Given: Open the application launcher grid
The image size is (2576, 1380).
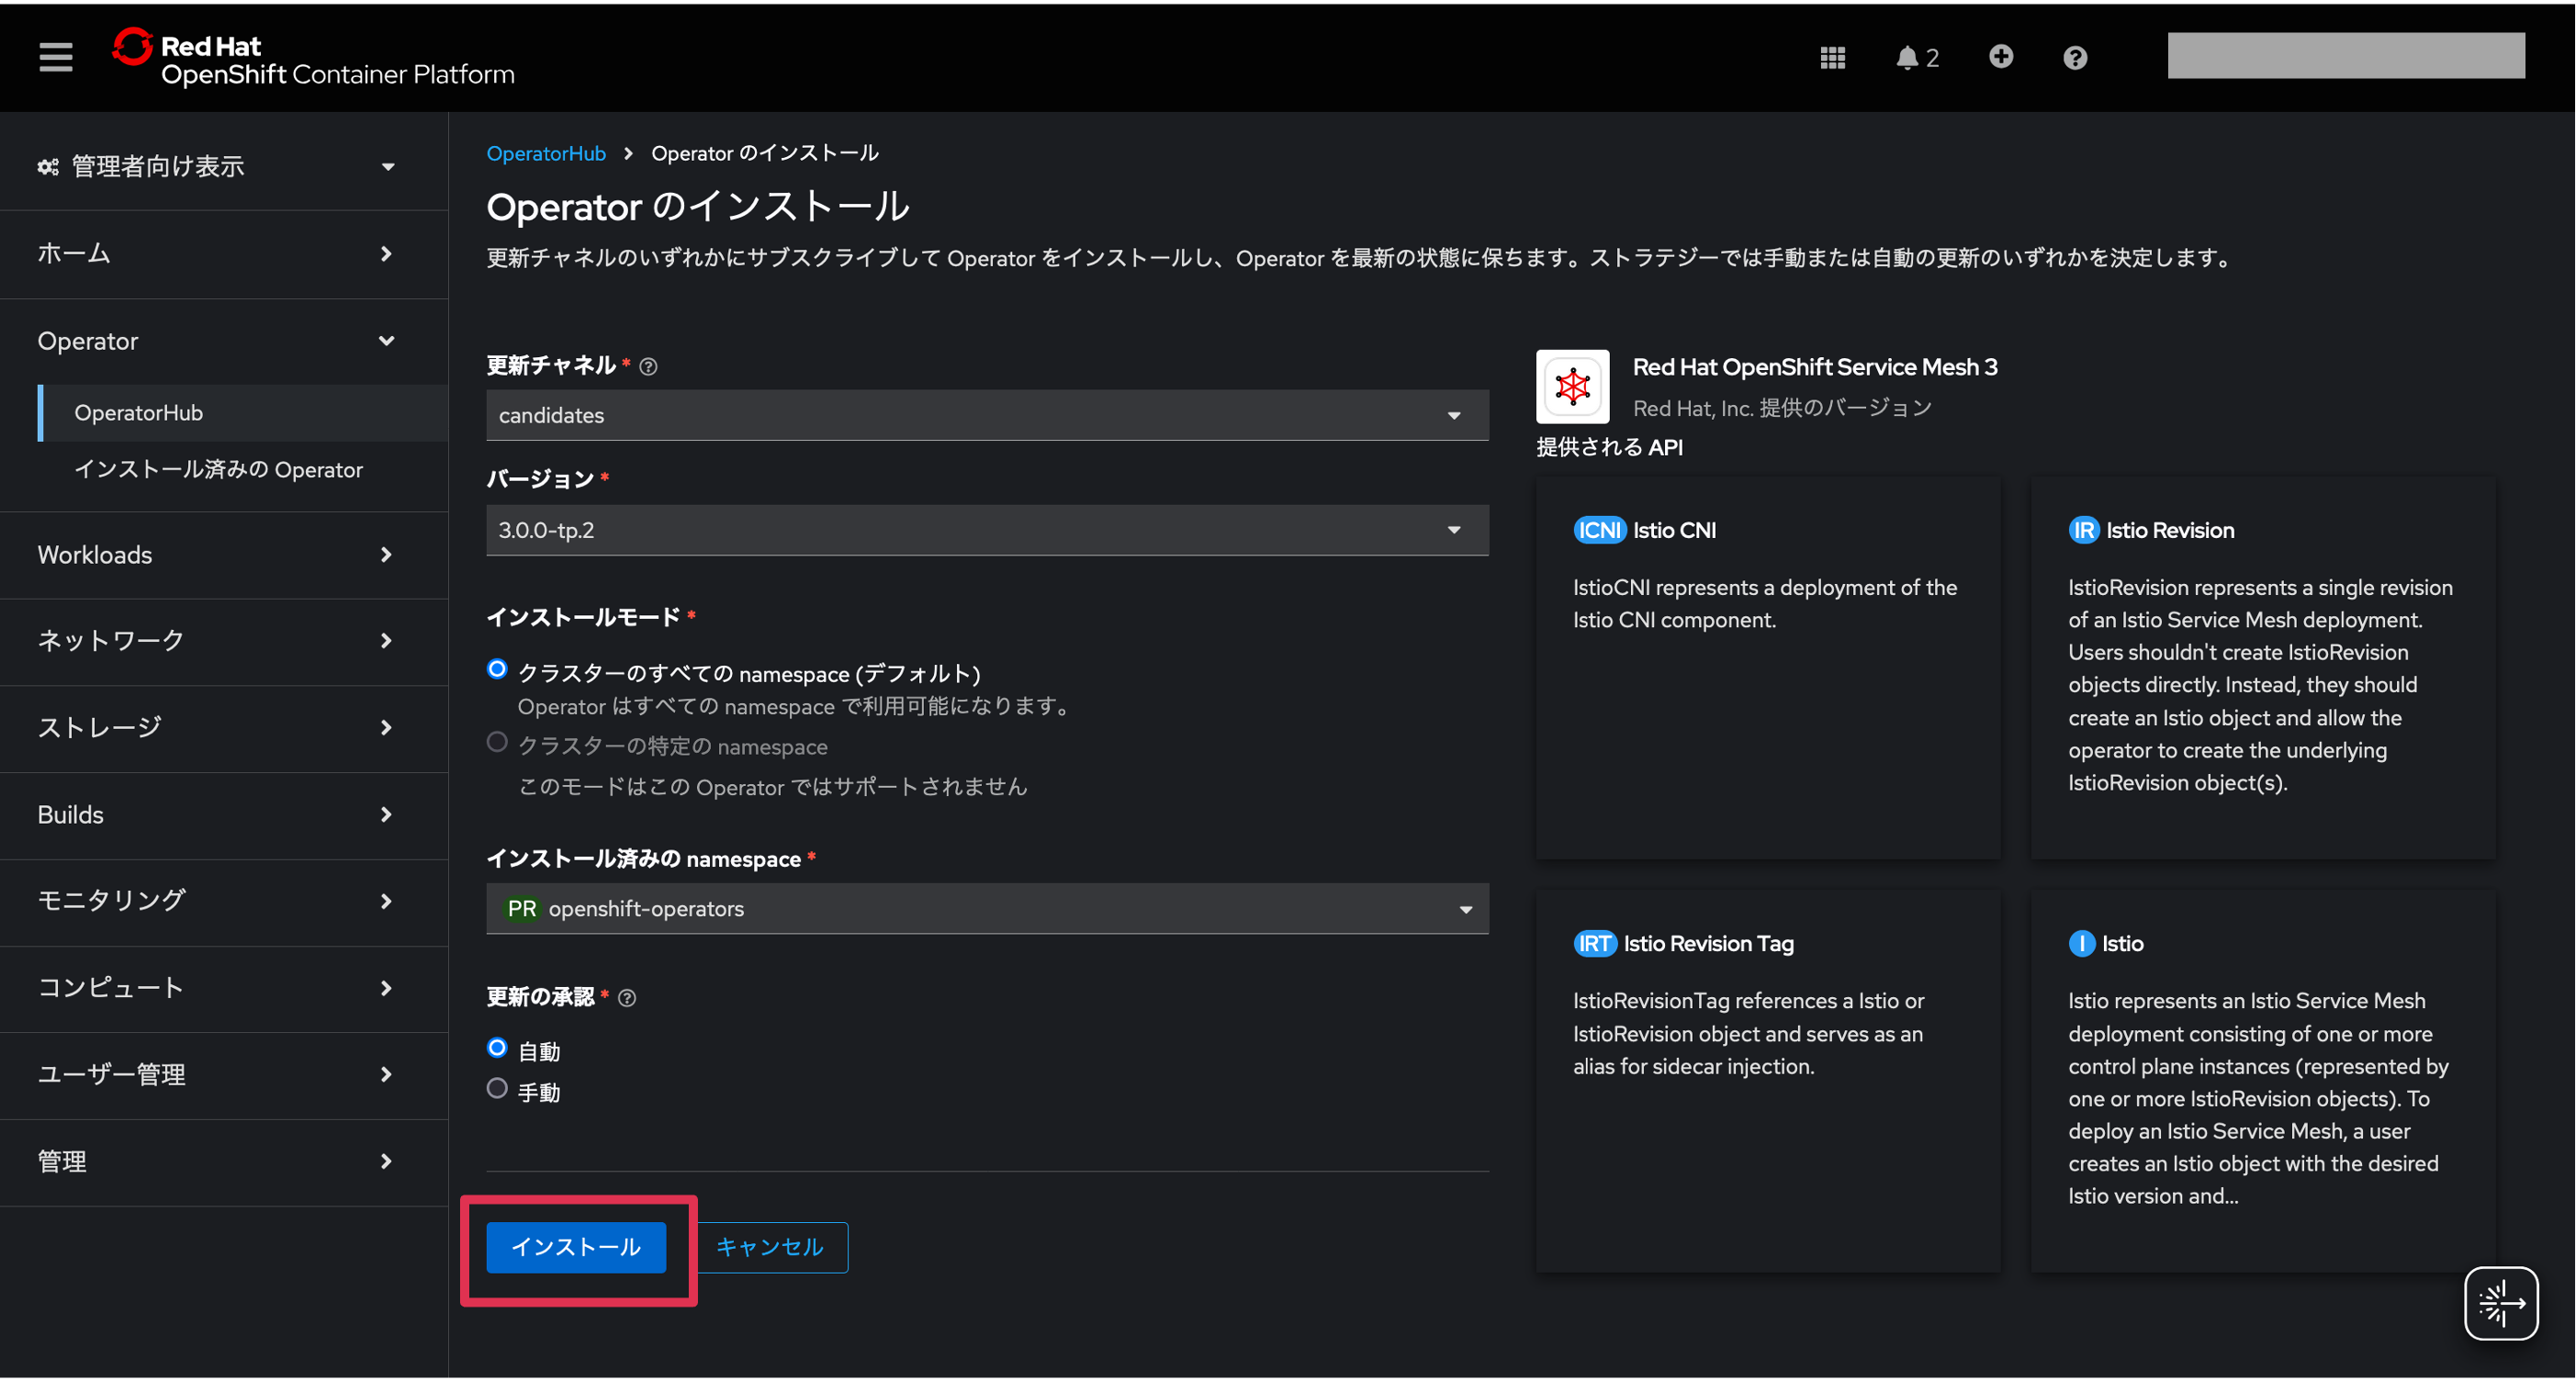Looking at the screenshot, I should [x=1832, y=57].
